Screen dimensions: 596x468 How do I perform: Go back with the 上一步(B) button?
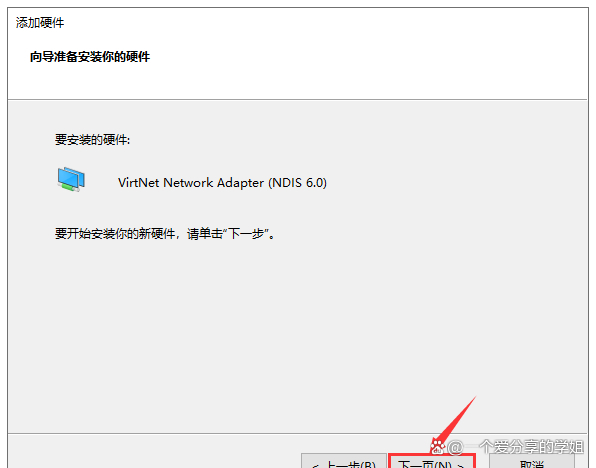click(x=344, y=462)
